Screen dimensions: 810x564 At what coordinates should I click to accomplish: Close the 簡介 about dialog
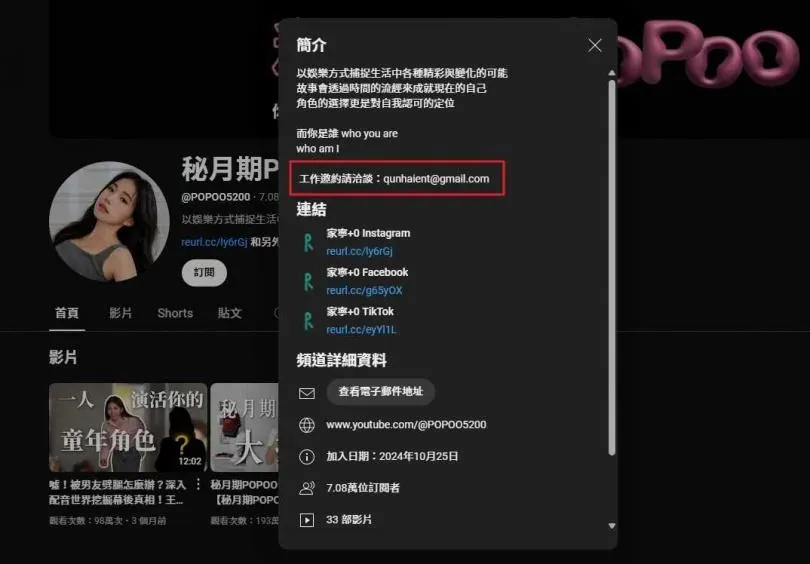coord(595,45)
